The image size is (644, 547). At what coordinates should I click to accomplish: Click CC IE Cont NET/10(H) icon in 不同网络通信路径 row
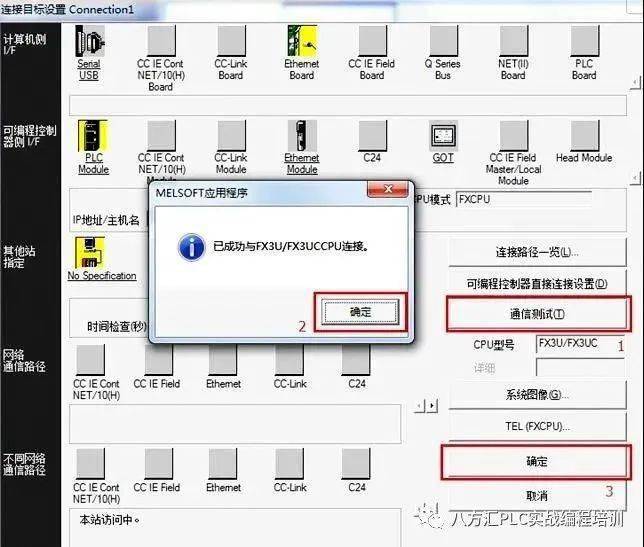[x=90, y=464]
